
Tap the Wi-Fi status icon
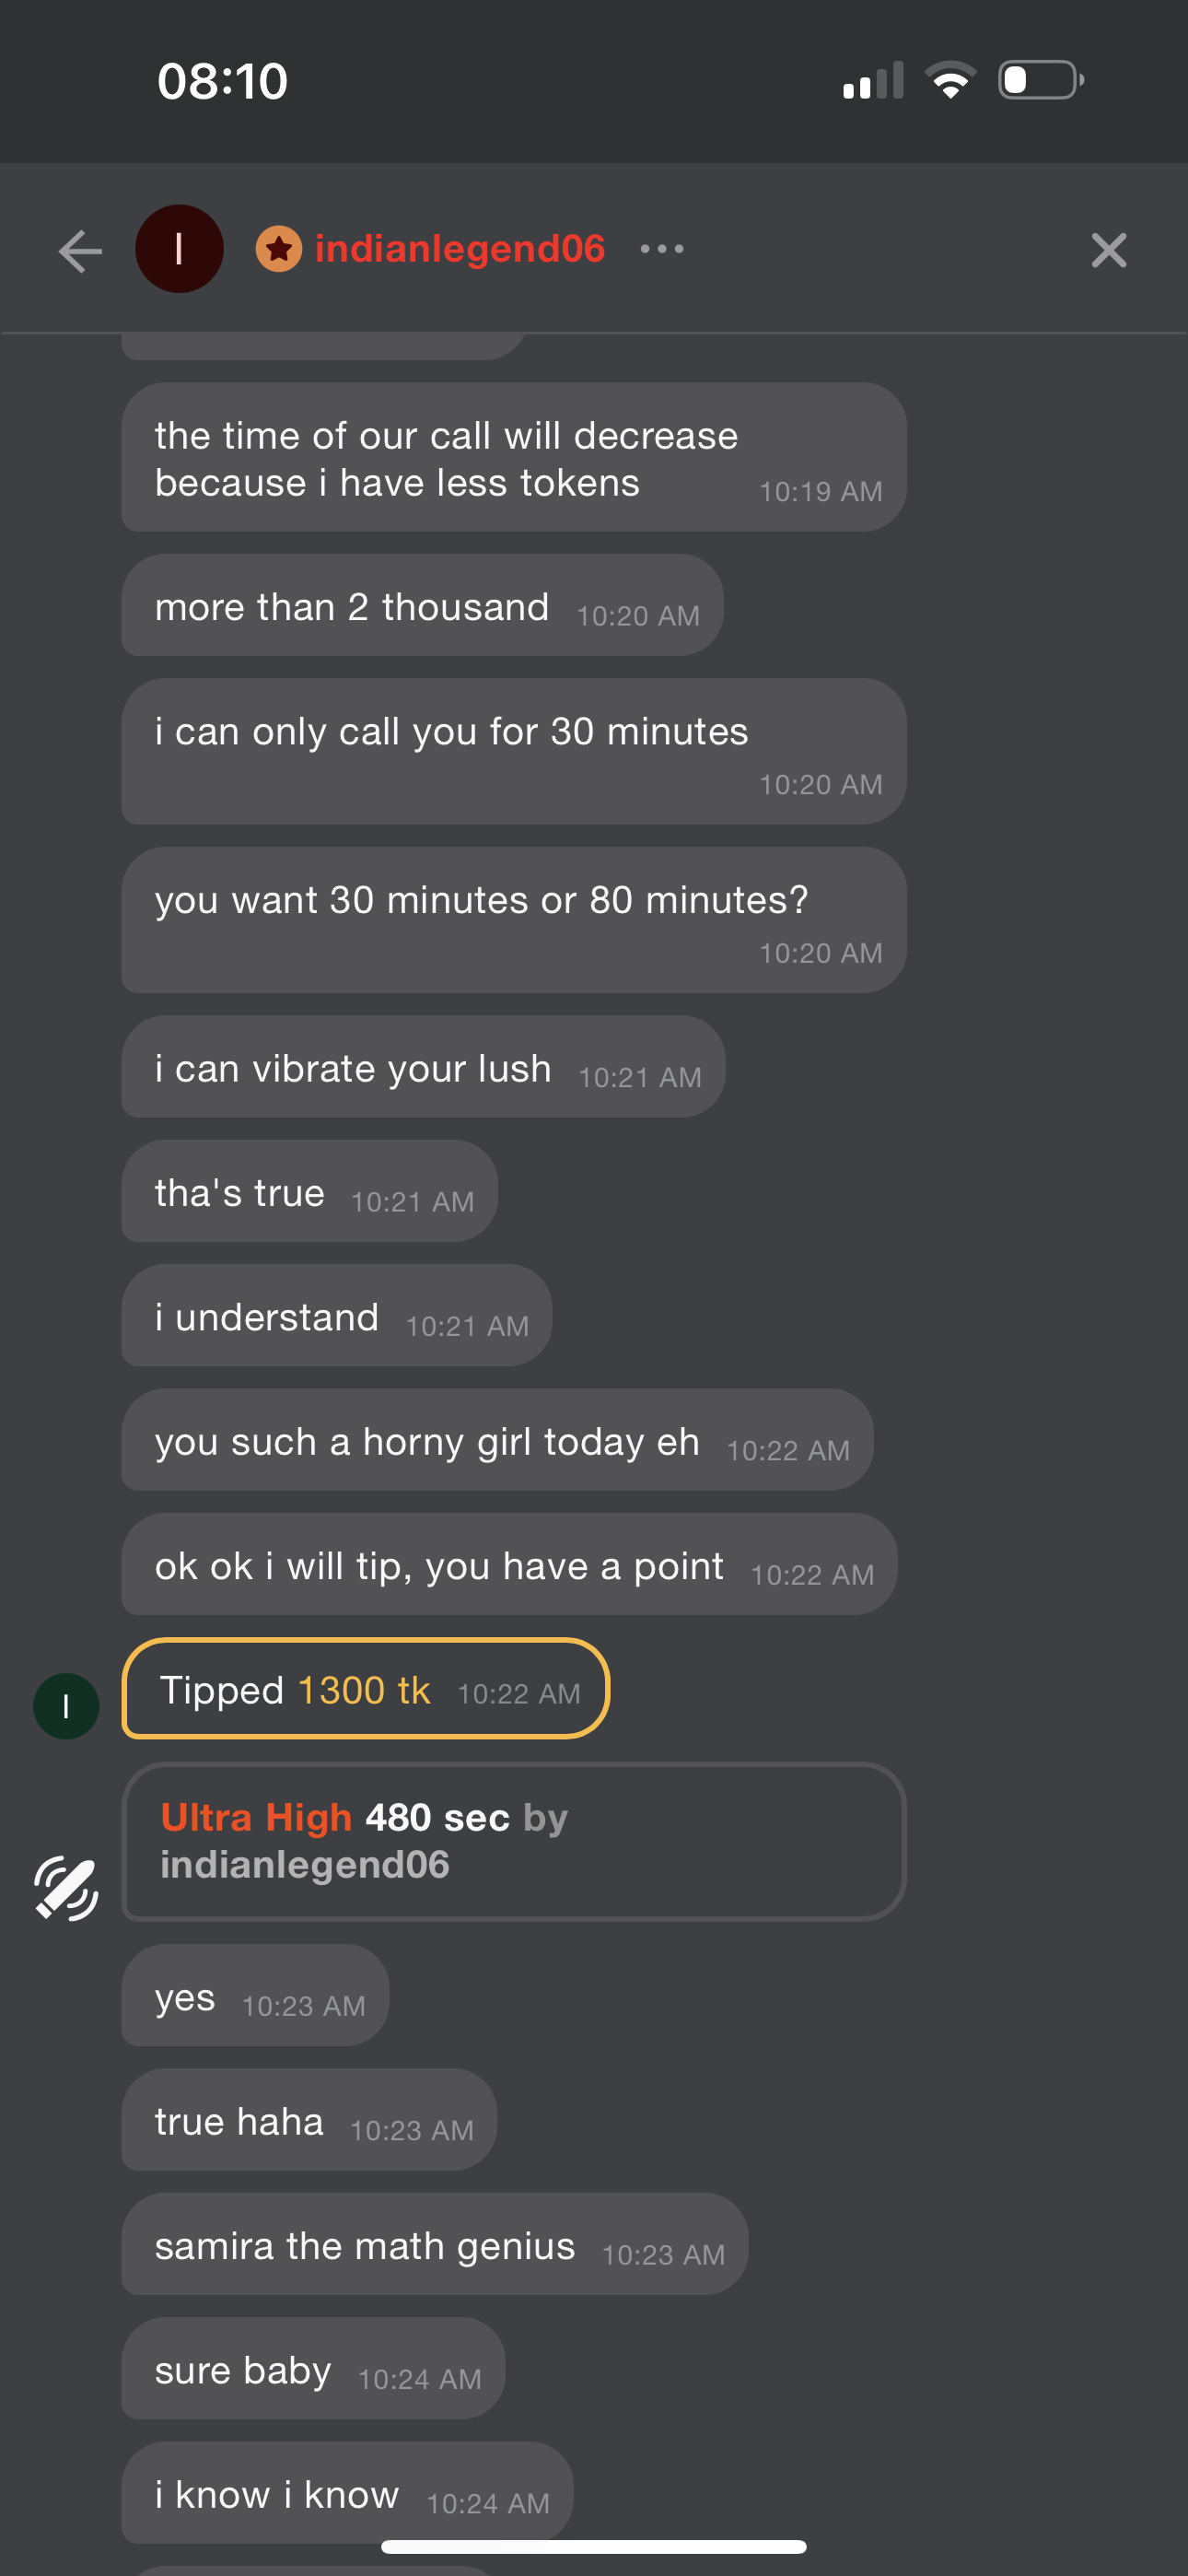point(950,80)
